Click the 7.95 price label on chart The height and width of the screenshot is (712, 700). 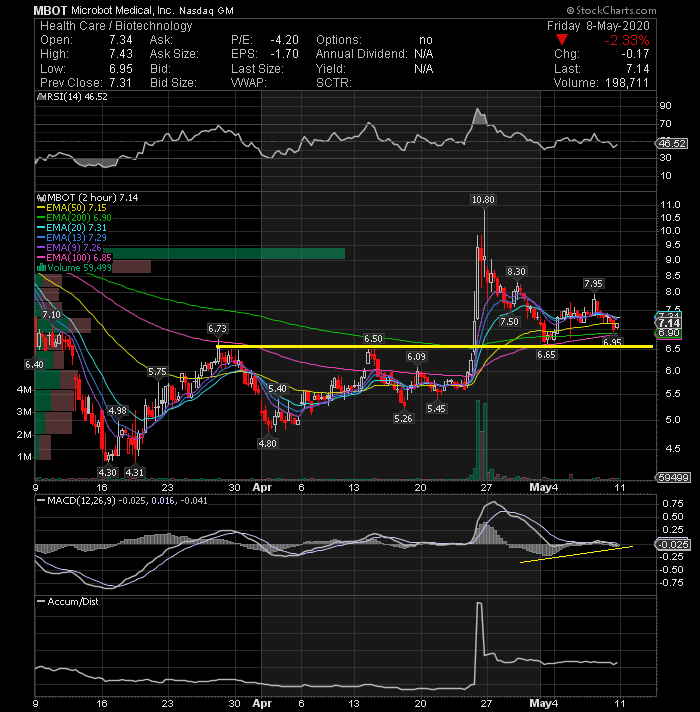[x=593, y=284]
